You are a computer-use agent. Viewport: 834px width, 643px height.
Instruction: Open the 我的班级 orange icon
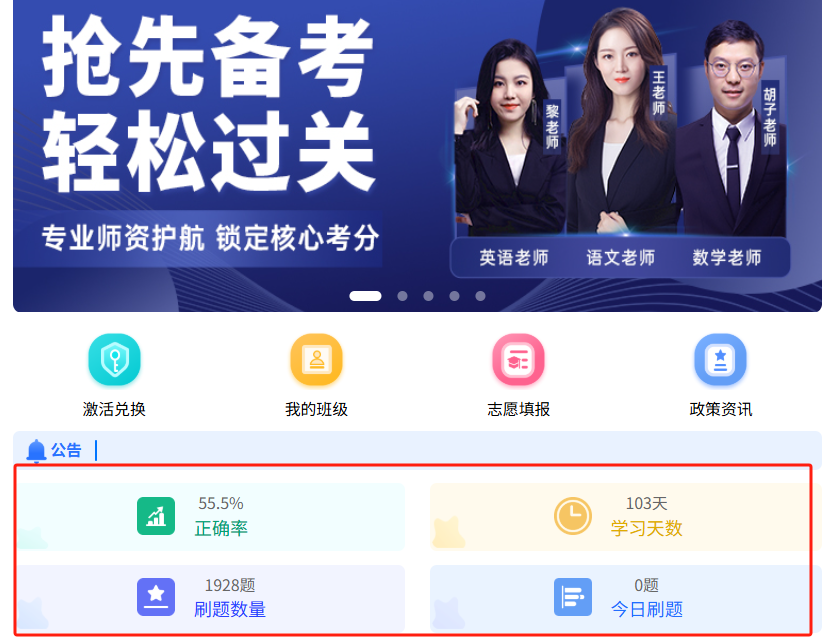click(316, 360)
